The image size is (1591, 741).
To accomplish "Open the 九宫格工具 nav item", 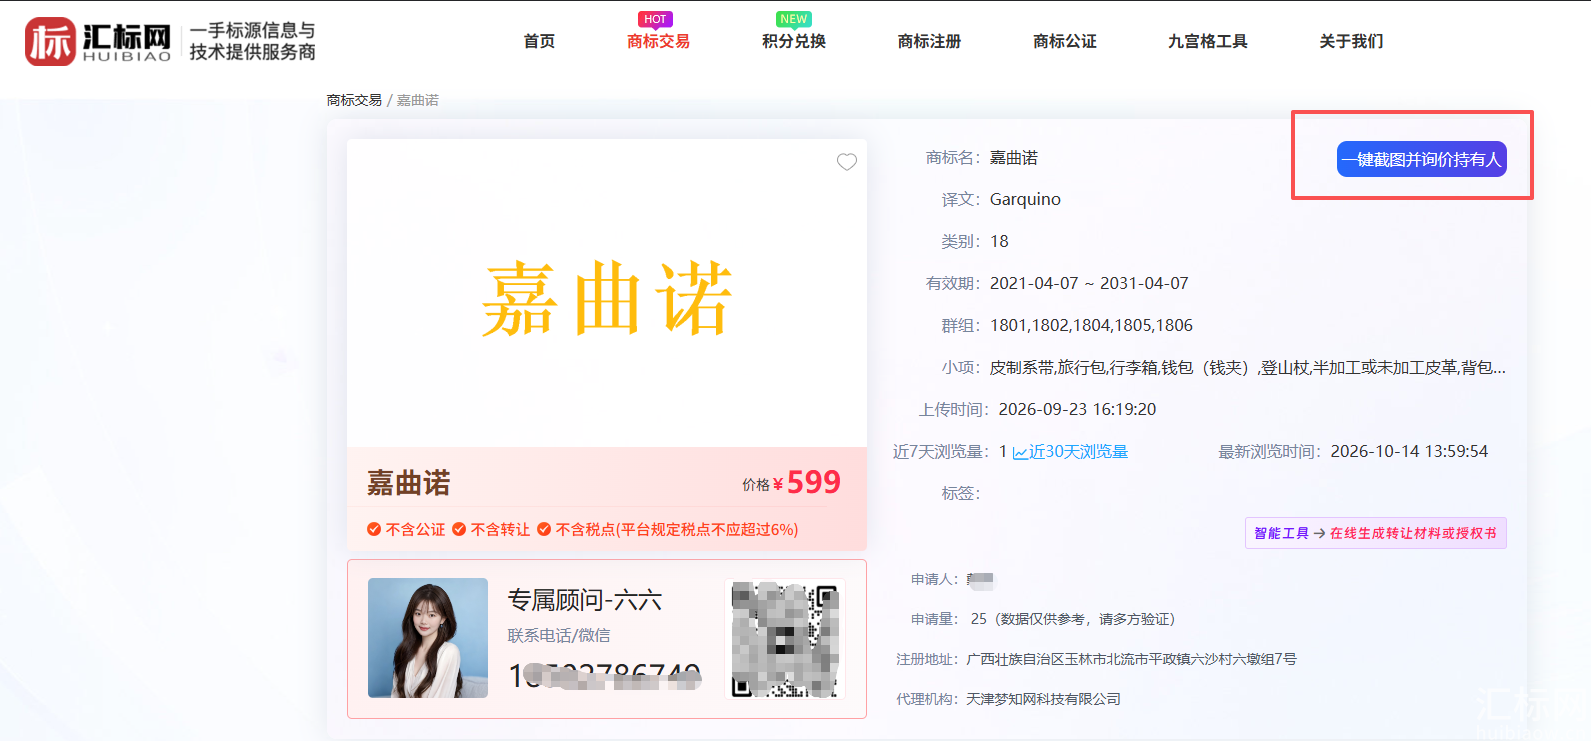I will [1208, 41].
